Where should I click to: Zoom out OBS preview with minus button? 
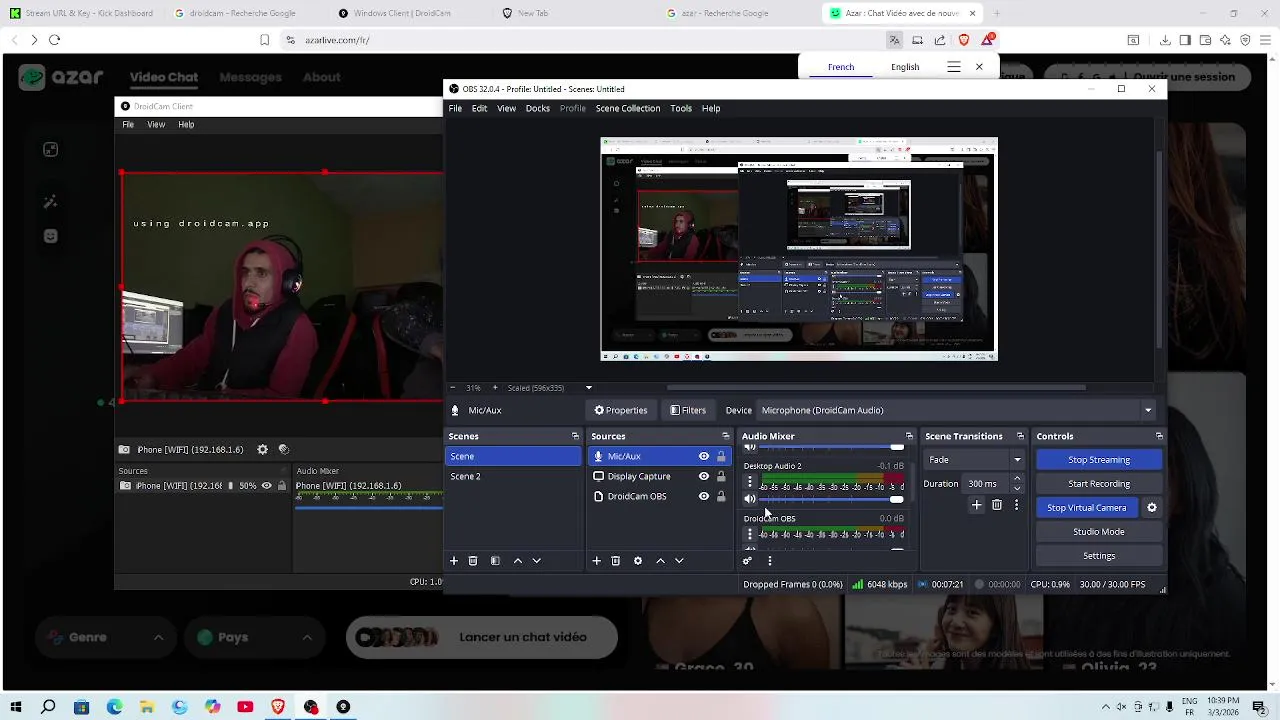453,388
